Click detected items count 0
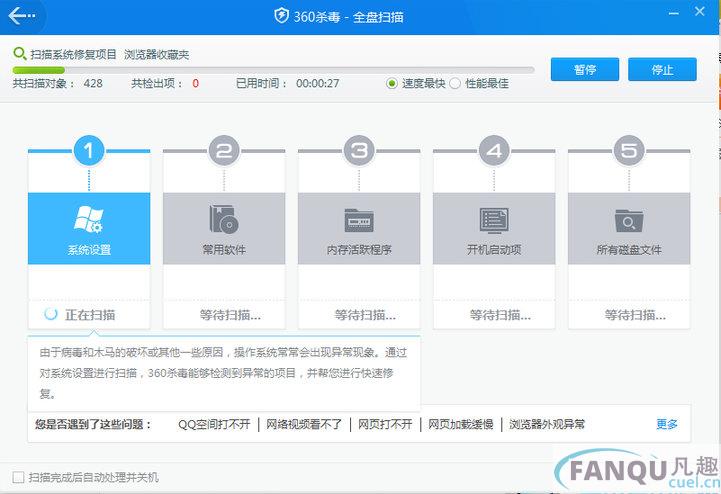Viewport: 721px width, 494px height. click(195, 83)
